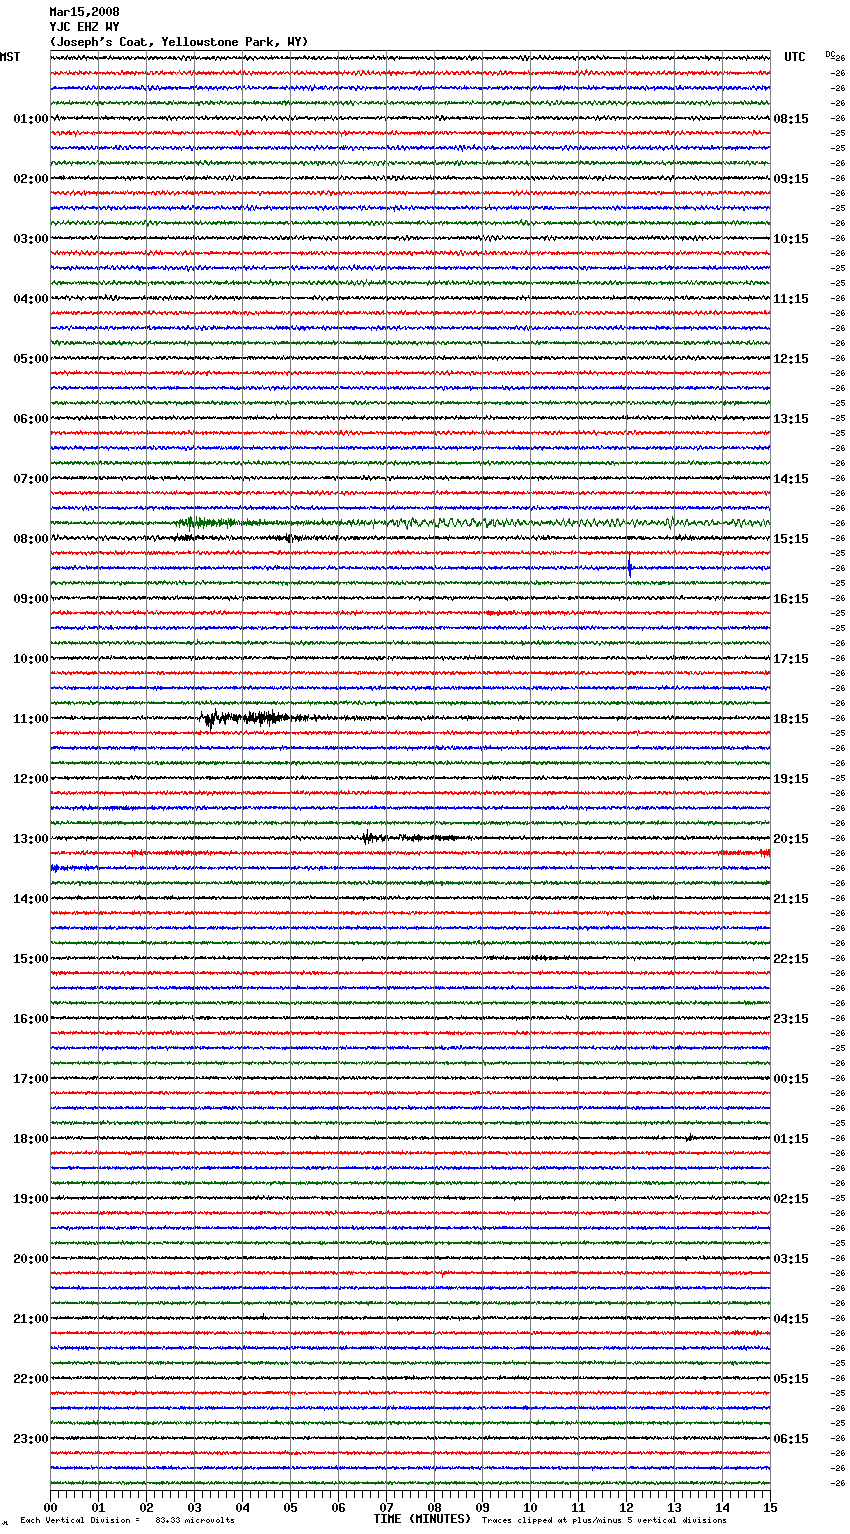Viewport: 850px width, 1534px height.
Task: Select the 17:00 MST time label
Action: tap(30, 1079)
